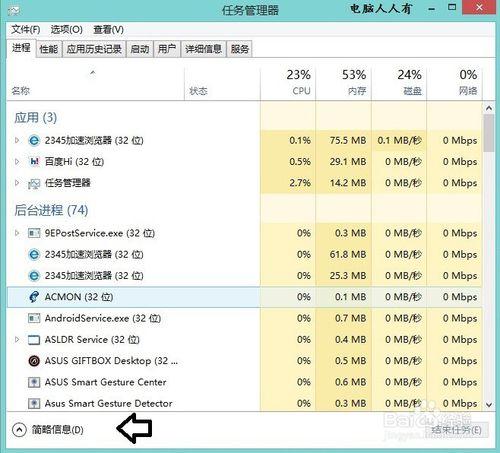Click the 9EPostService.exe (32 位) name
Viewport: 500px width, 453px height.
tap(100, 233)
